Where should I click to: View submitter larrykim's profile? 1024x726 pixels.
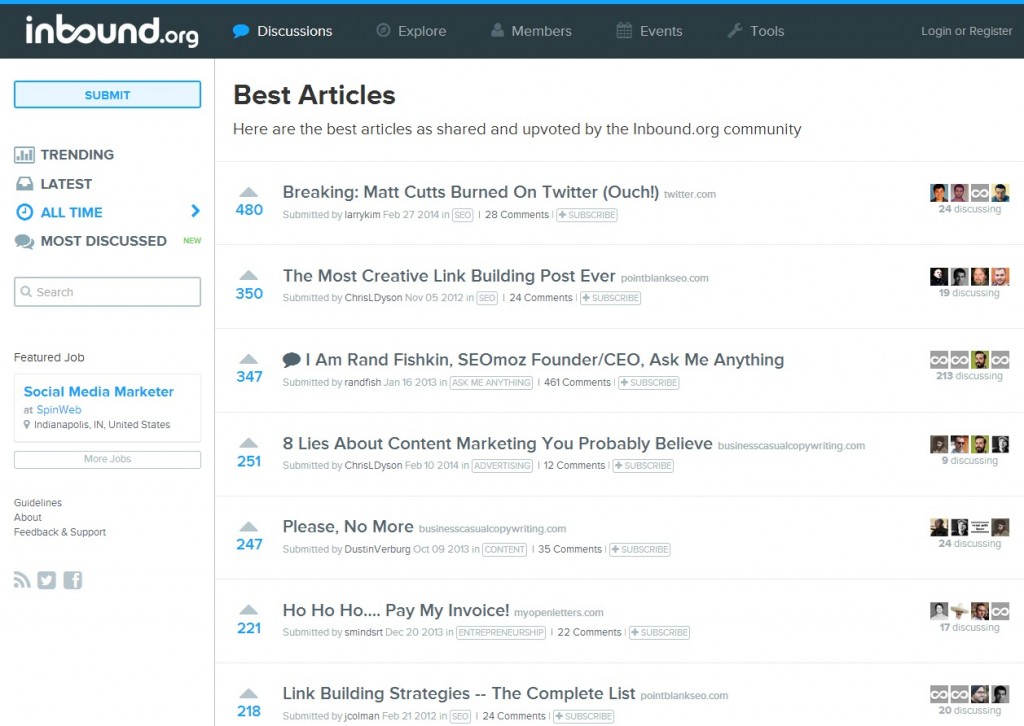362,215
